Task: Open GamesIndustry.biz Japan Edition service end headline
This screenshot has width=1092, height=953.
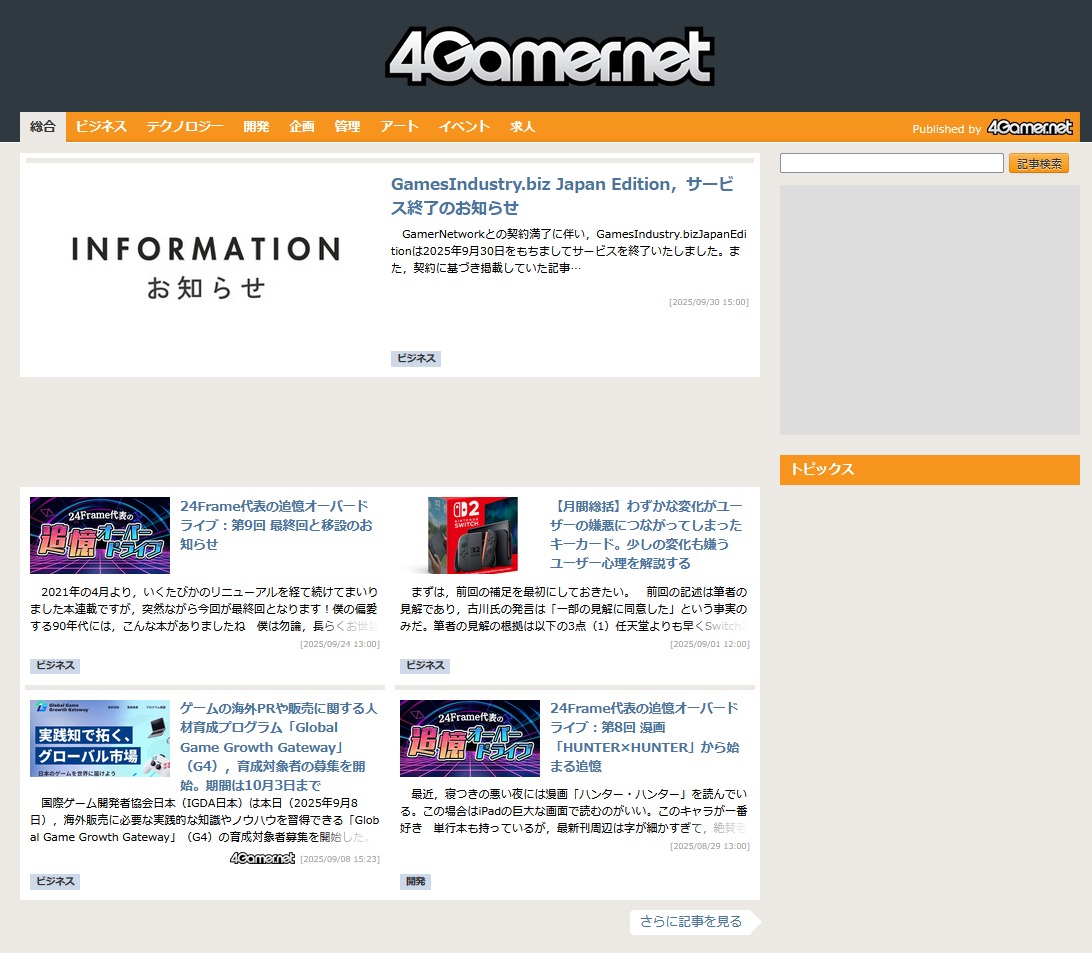Action: click(563, 196)
